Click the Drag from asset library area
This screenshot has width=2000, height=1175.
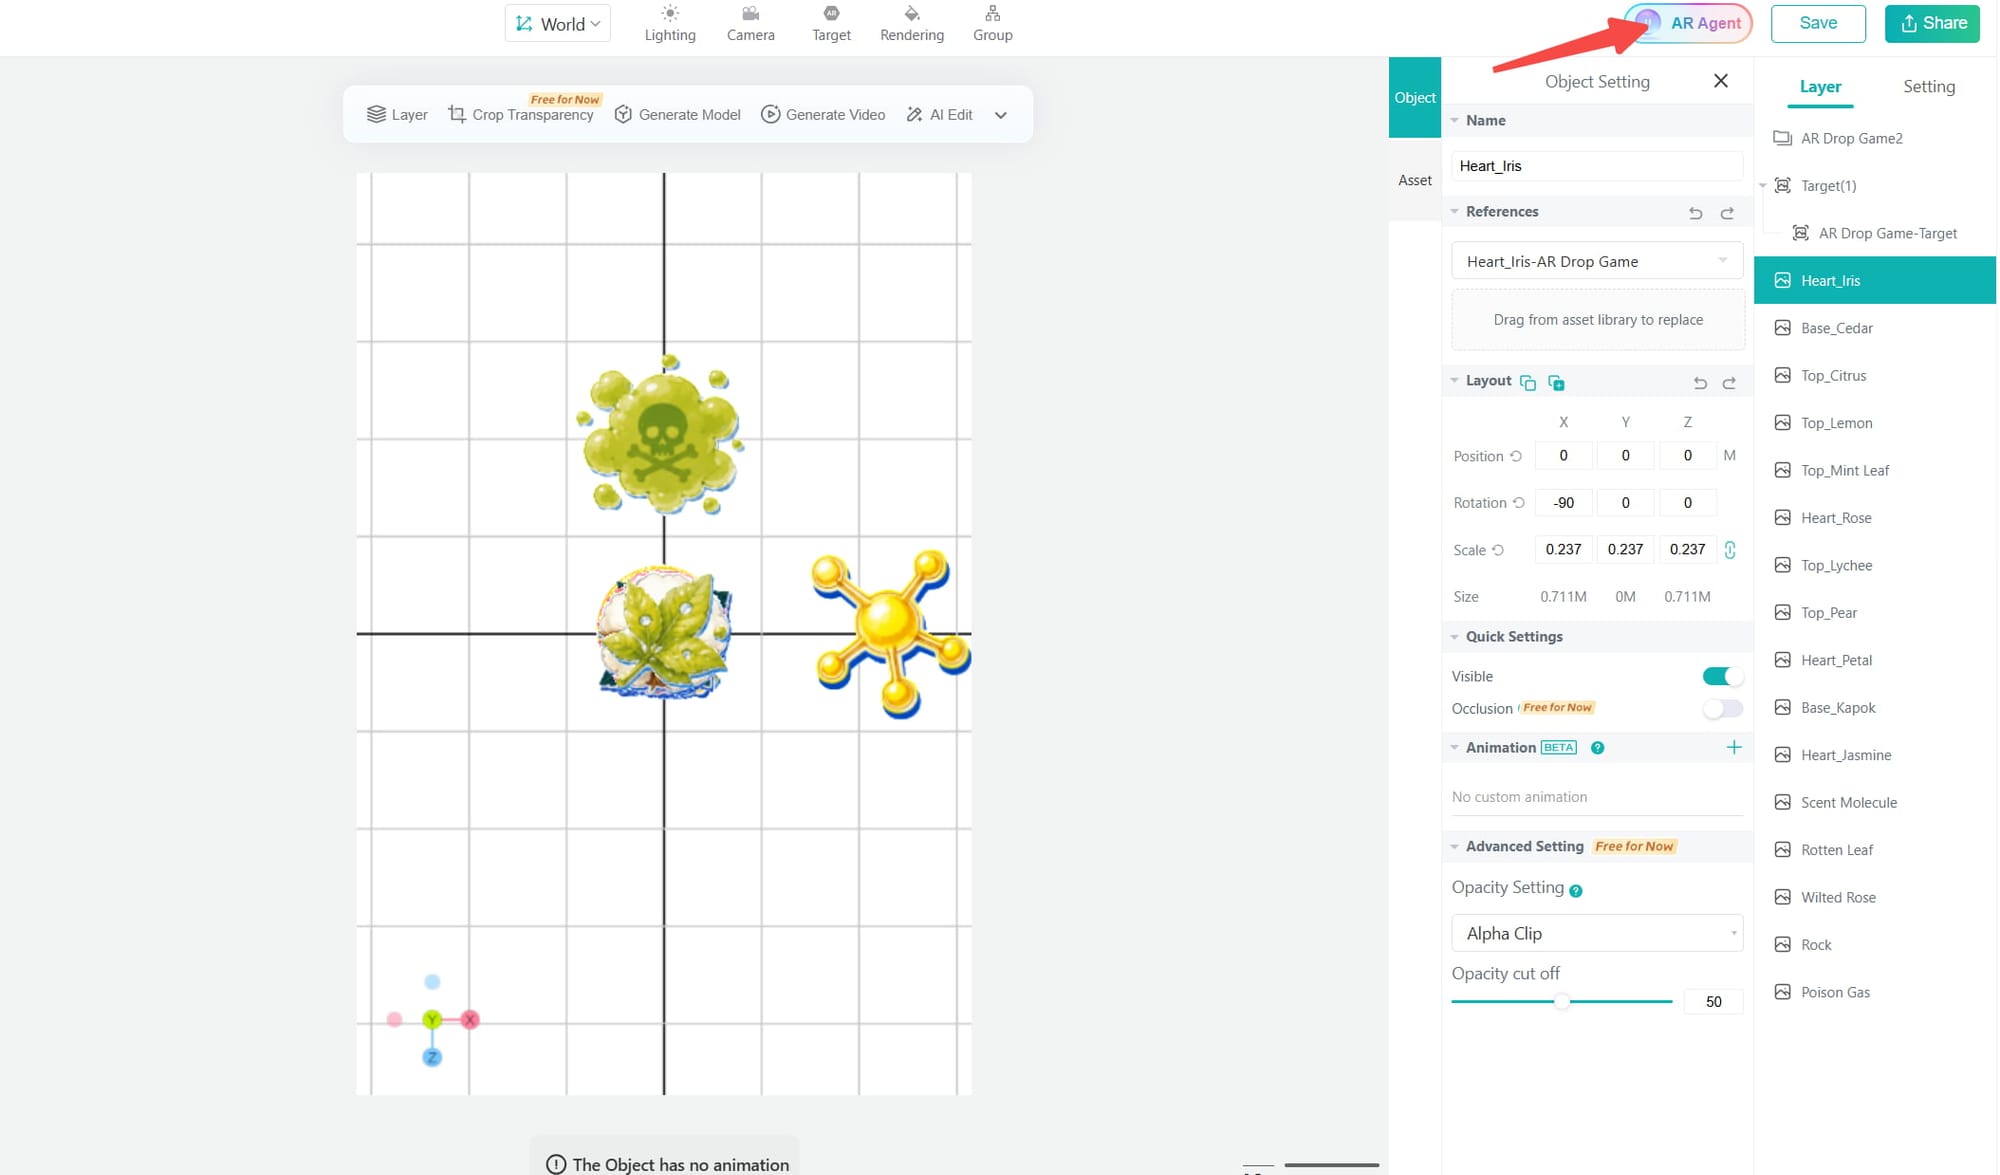click(x=1598, y=320)
